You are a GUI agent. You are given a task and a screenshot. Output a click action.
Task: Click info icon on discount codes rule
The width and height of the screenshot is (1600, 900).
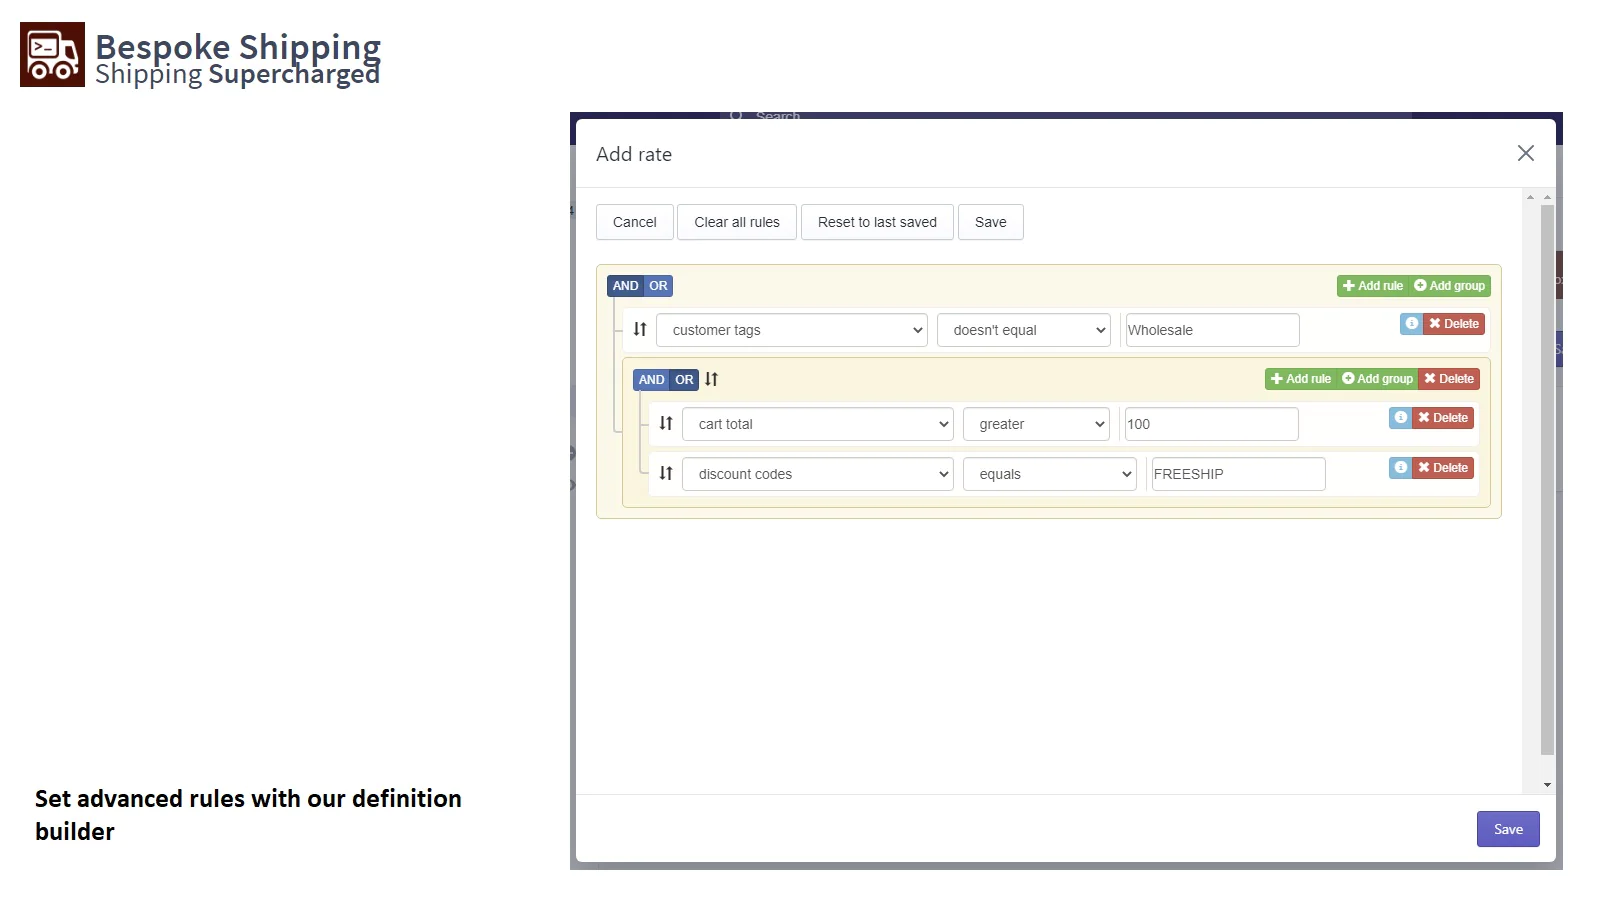point(1400,468)
